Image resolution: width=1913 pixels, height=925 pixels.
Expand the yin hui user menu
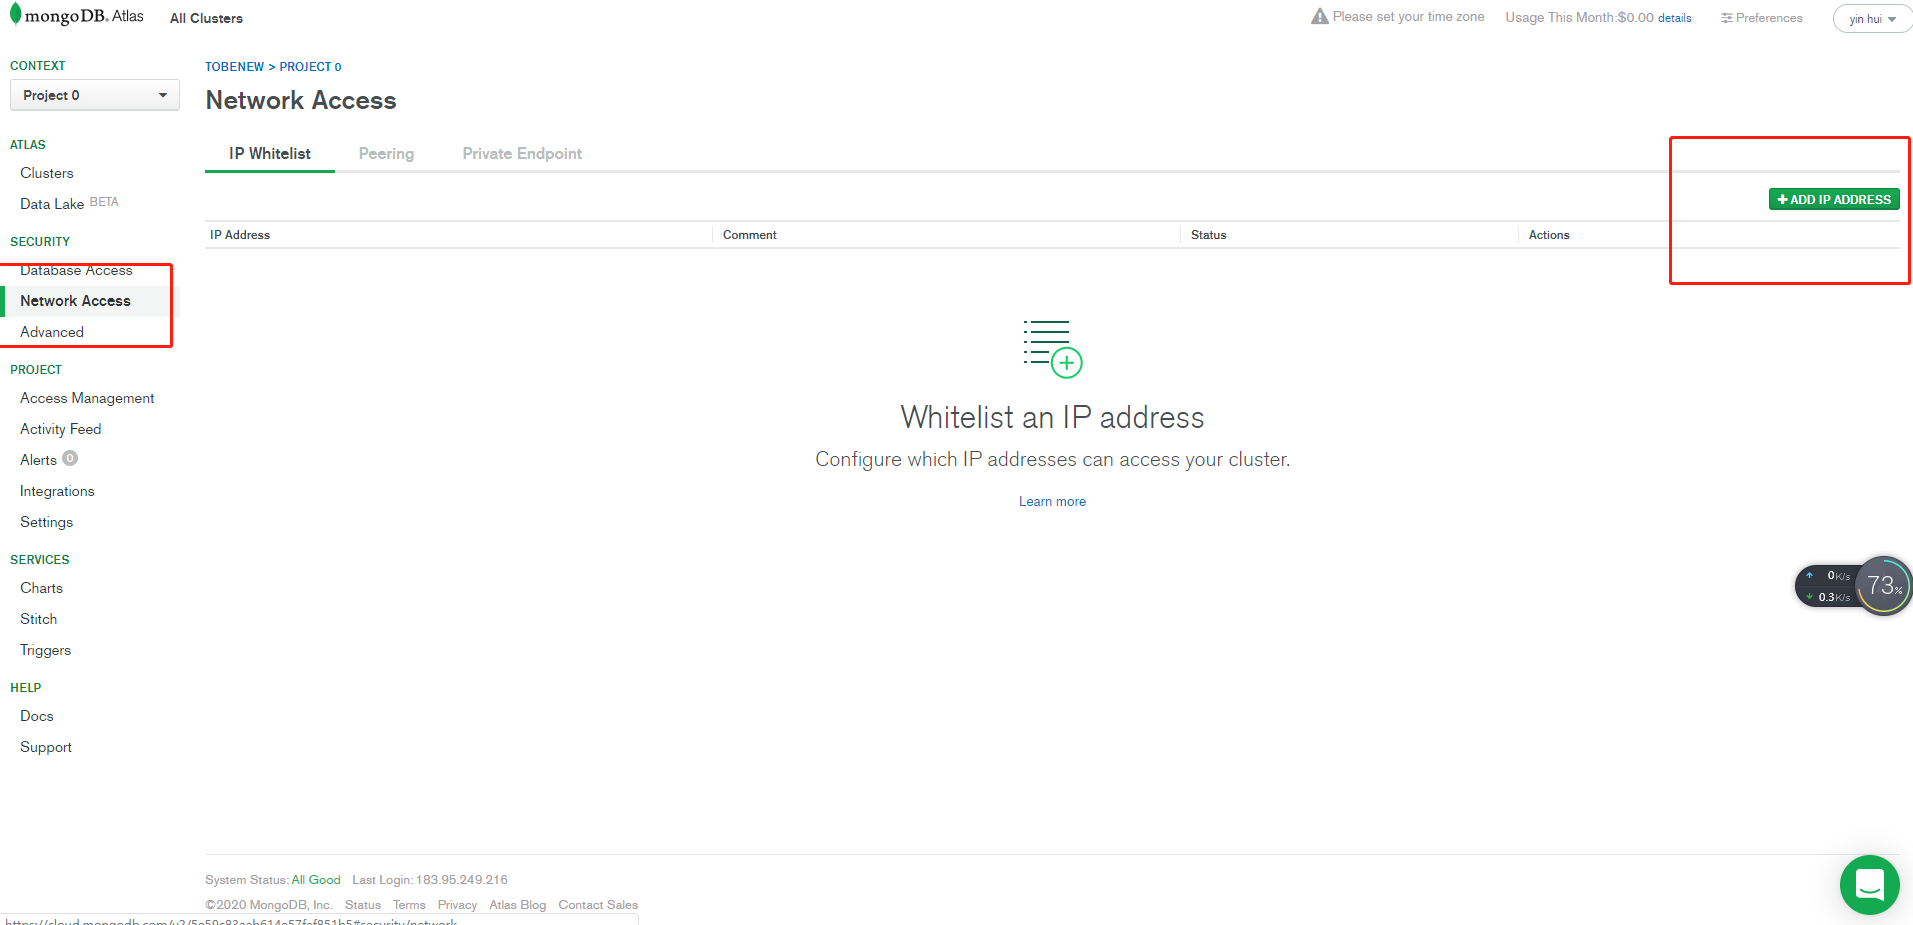1872,19
